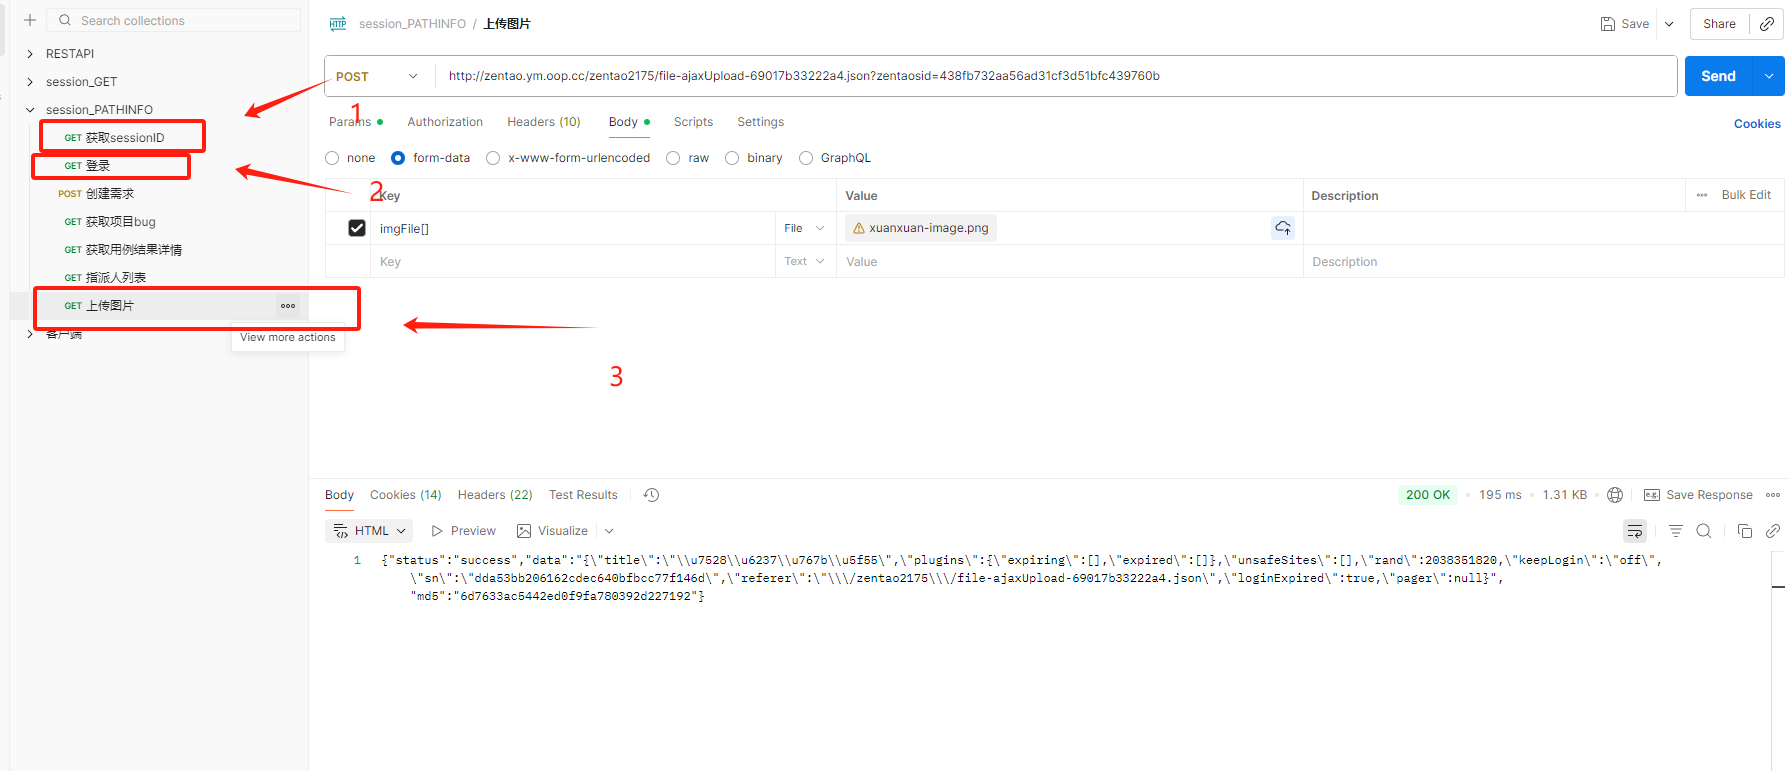
Task: Click the request URL field
Action: click(1056, 76)
